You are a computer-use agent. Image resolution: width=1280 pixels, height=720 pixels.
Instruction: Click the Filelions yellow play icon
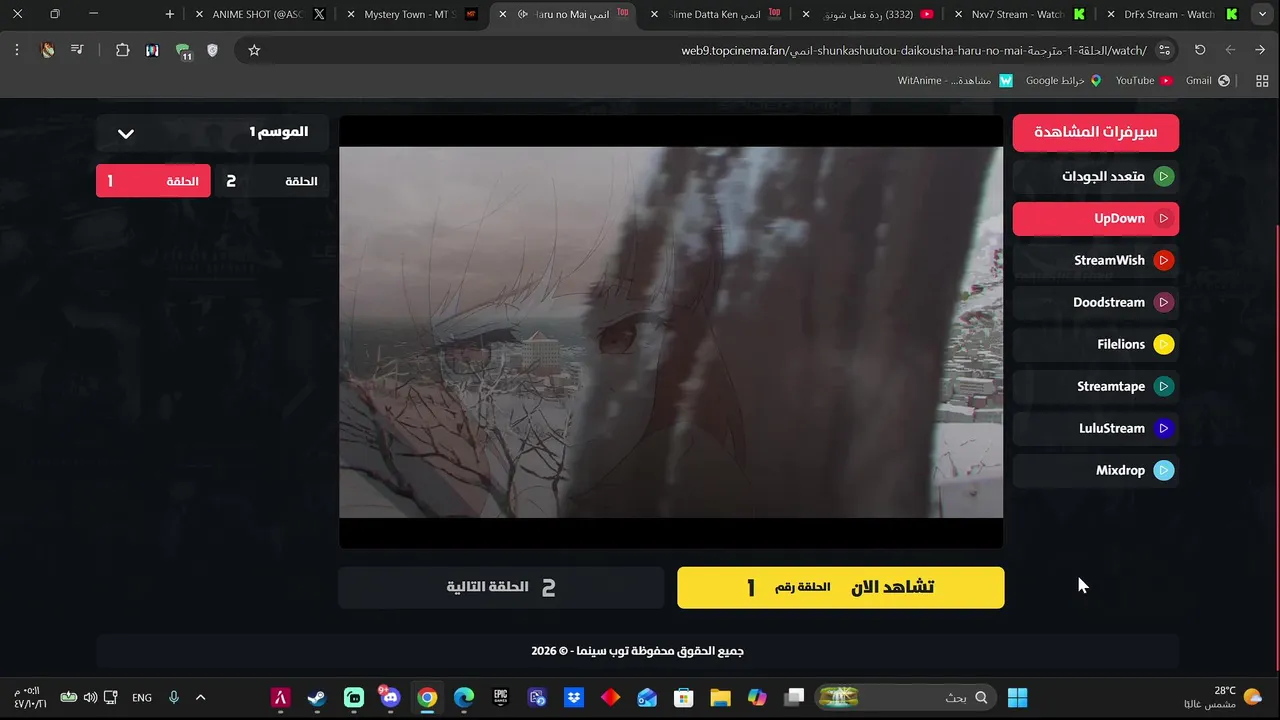click(1163, 345)
